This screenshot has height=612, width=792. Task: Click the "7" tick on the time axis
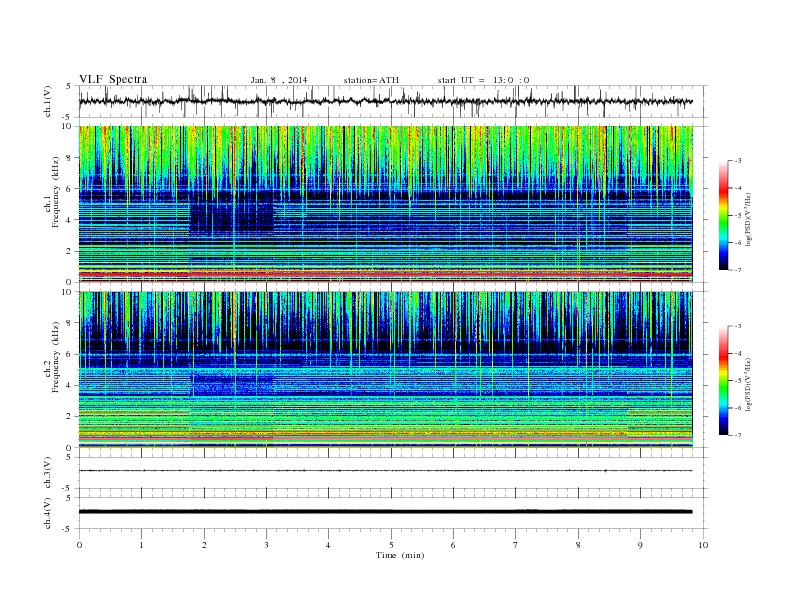[516, 545]
